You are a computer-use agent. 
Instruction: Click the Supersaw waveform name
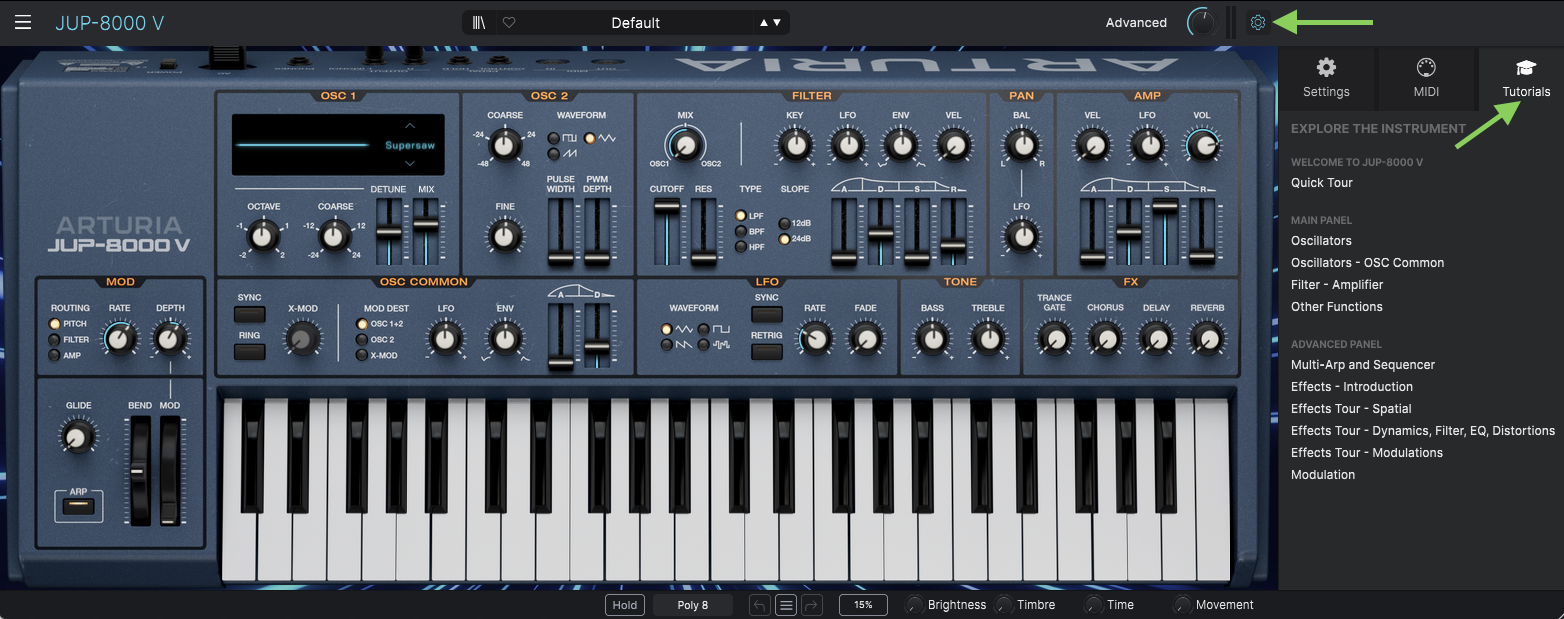tap(409, 145)
